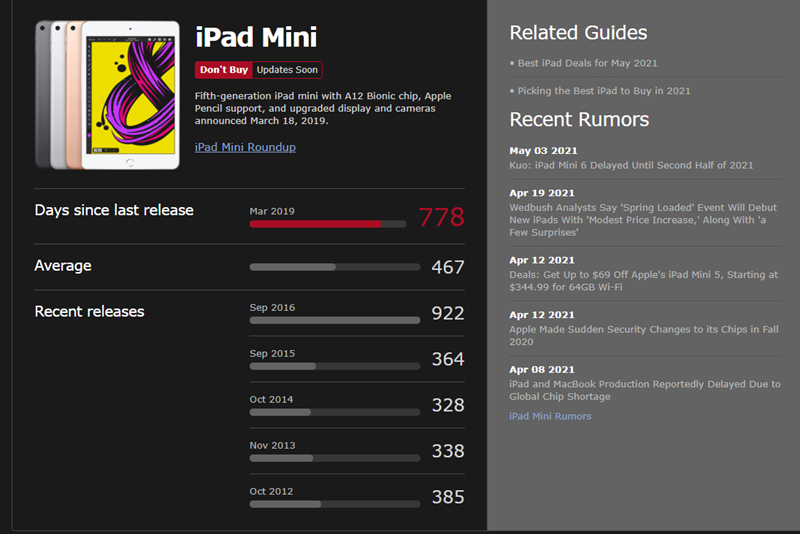
Task: Click the red Don't Buy badge
Action: pyautogui.click(x=223, y=70)
